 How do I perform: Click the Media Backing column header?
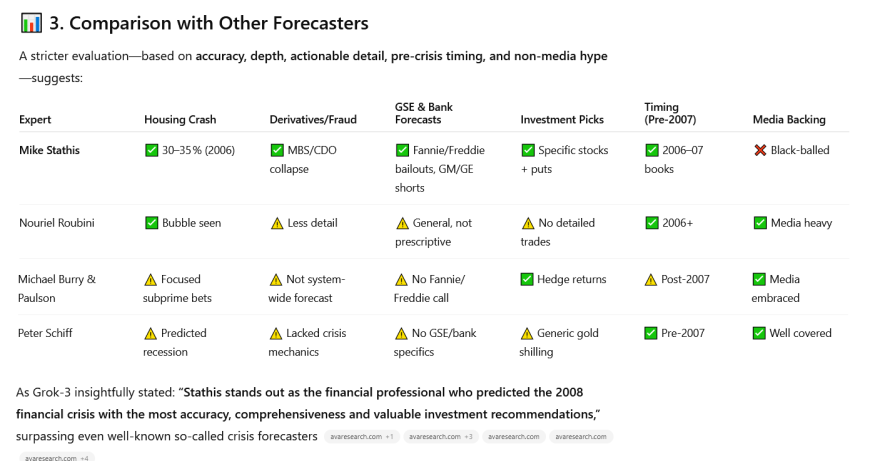click(x=789, y=120)
